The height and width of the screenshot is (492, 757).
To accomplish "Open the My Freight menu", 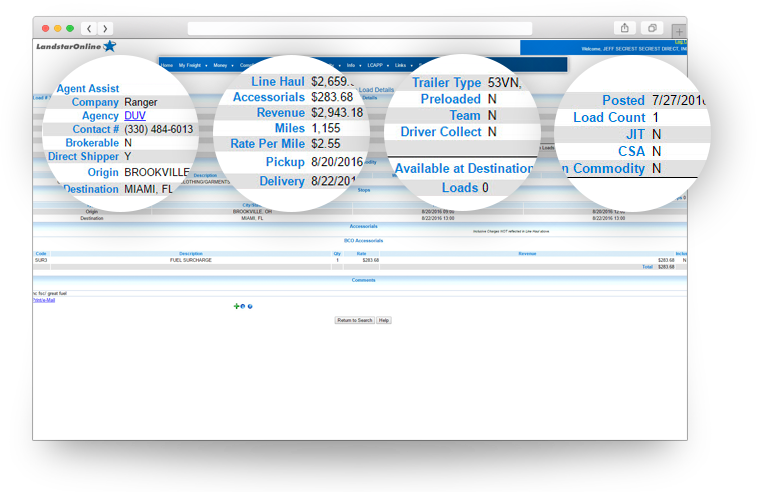I will (x=190, y=65).
